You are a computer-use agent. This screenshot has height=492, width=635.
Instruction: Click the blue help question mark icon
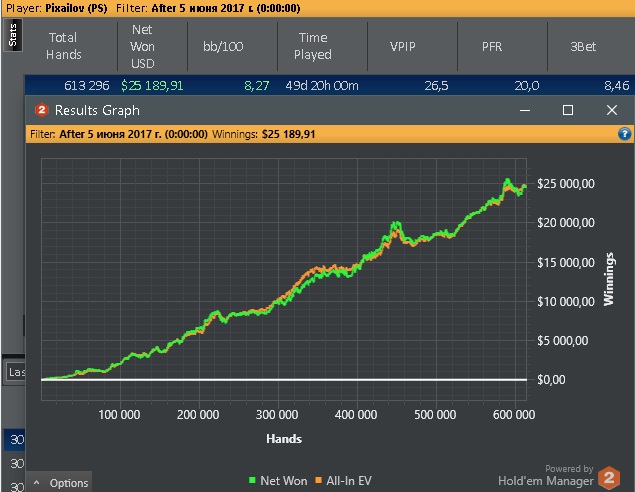click(x=624, y=134)
